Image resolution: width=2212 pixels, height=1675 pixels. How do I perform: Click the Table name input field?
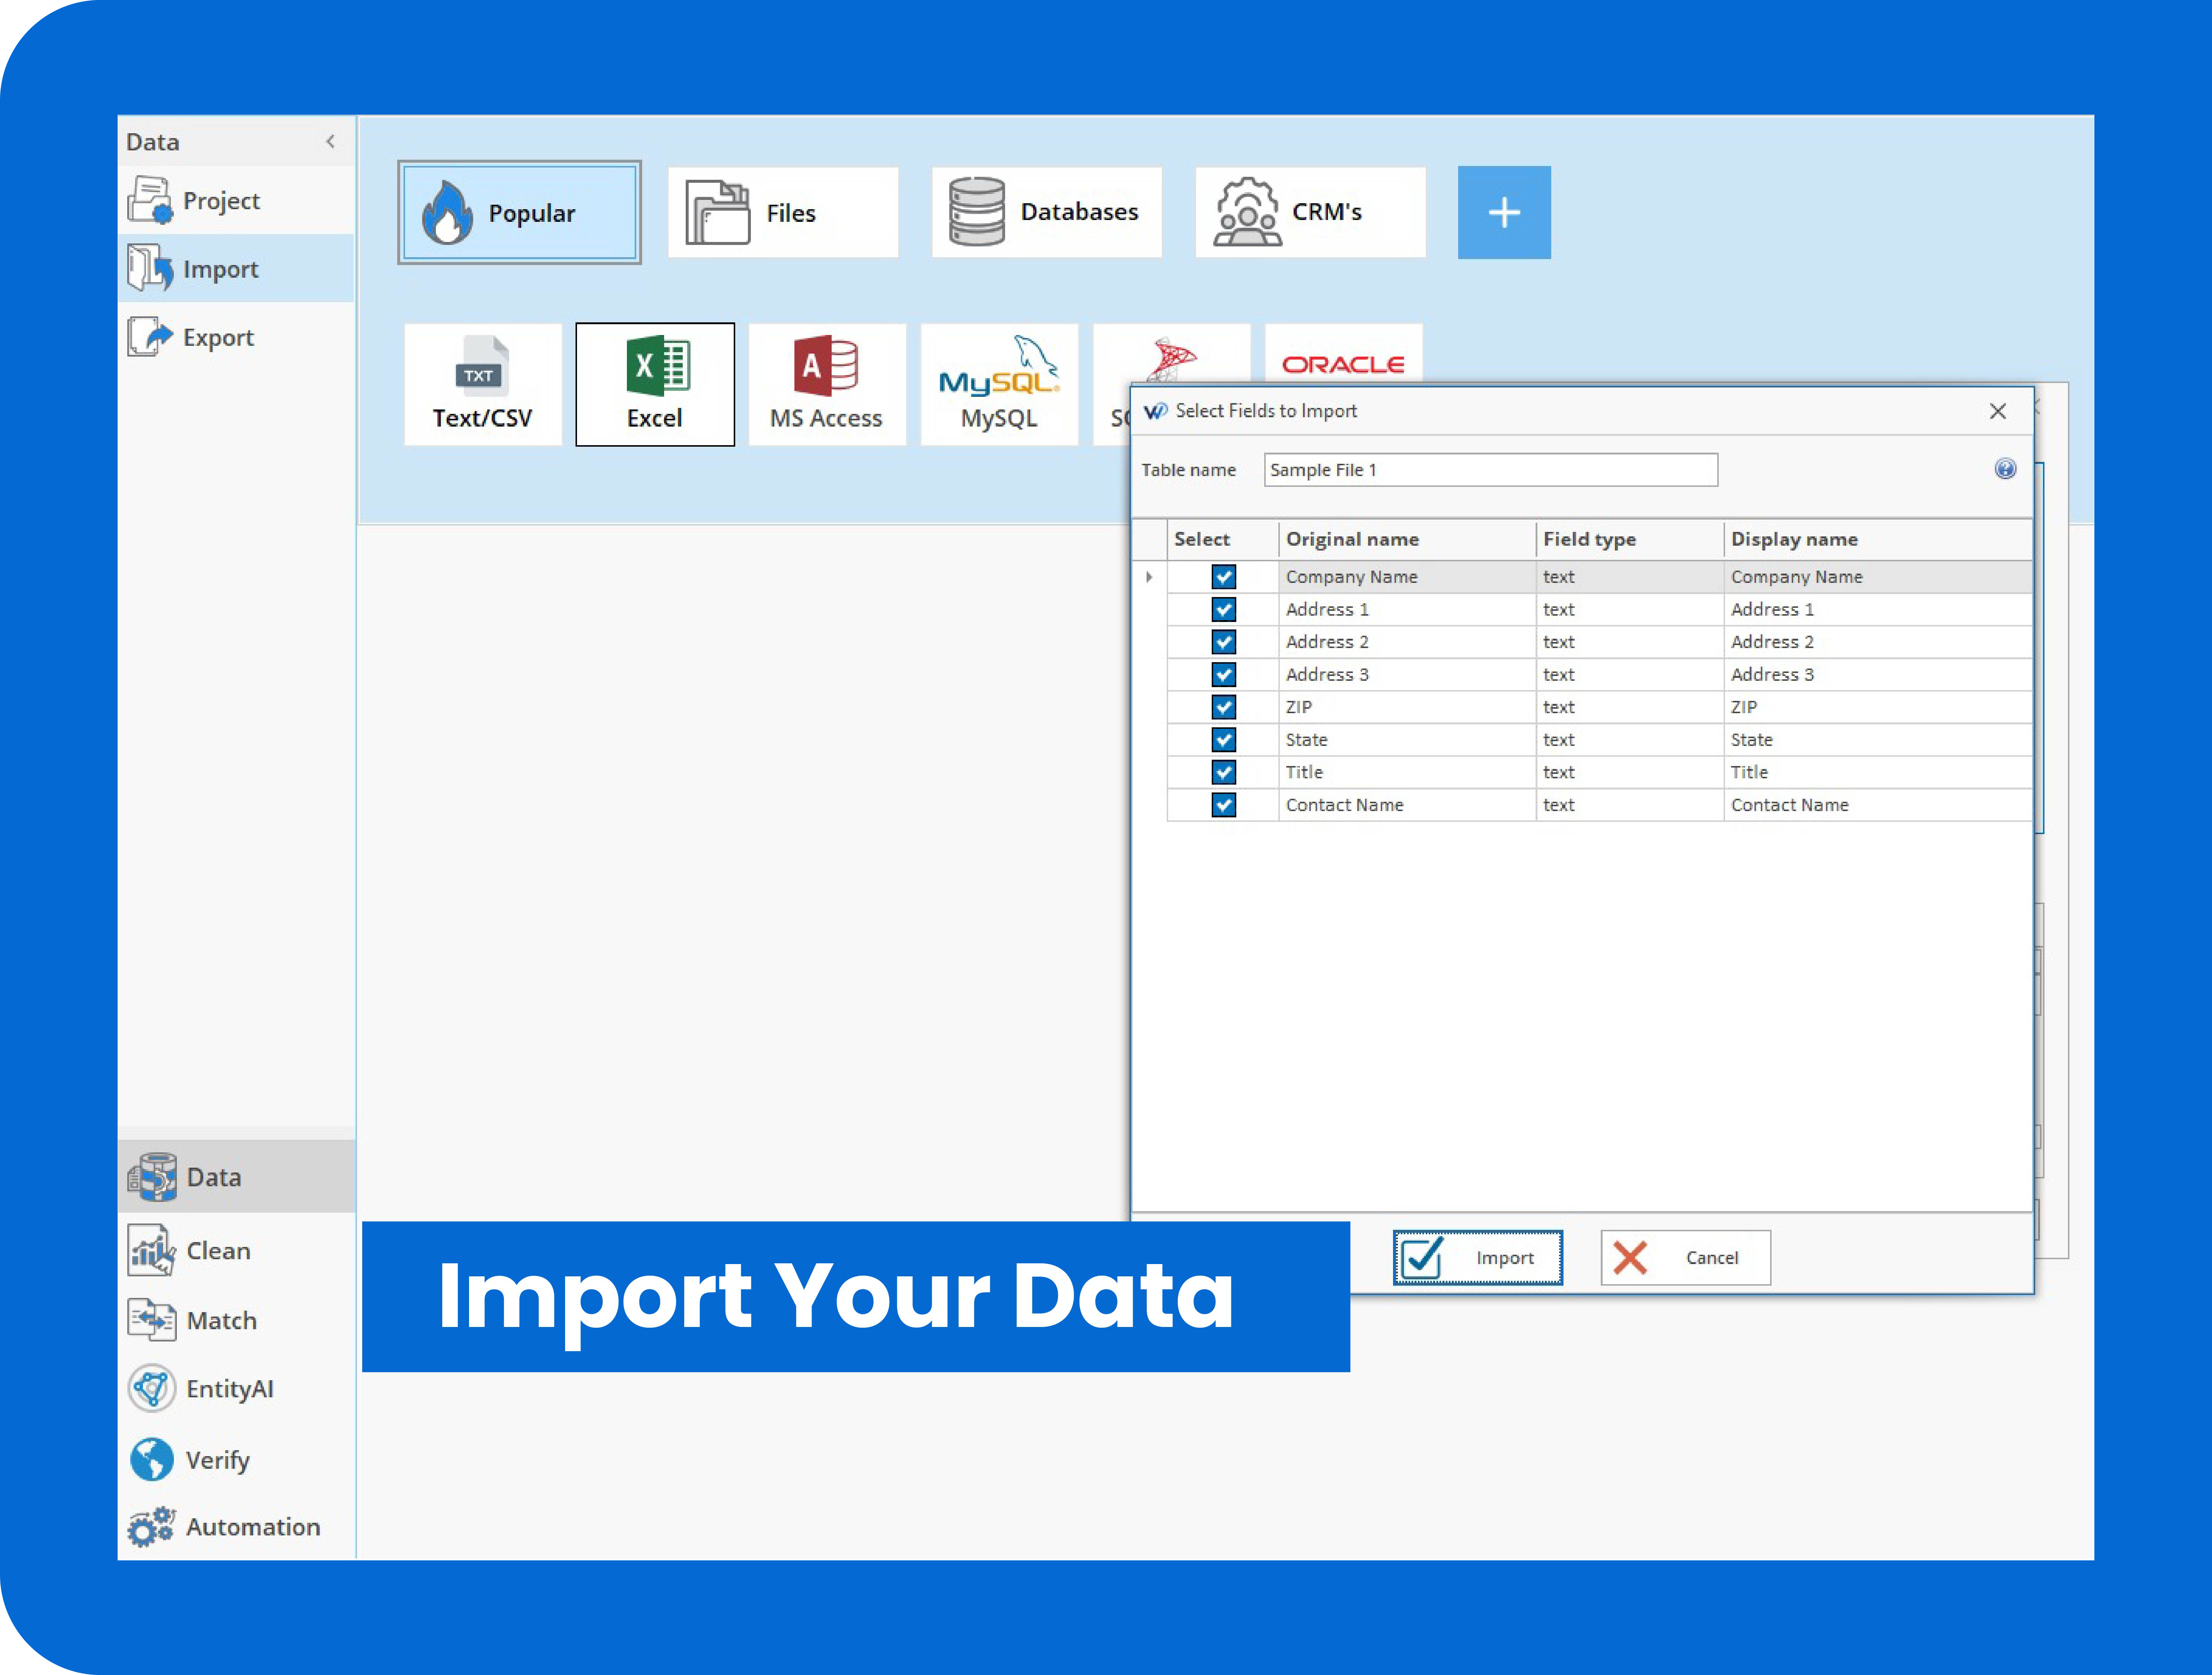tap(1490, 470)
